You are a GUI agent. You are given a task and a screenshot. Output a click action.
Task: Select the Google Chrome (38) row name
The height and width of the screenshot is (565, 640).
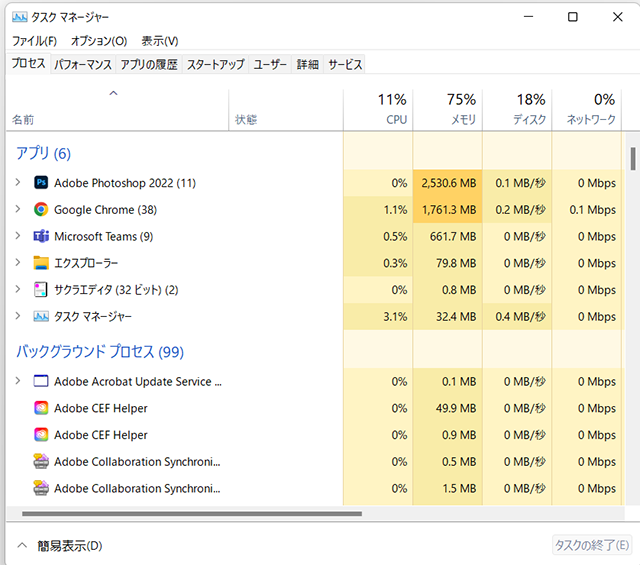click(x=105, y=210)
